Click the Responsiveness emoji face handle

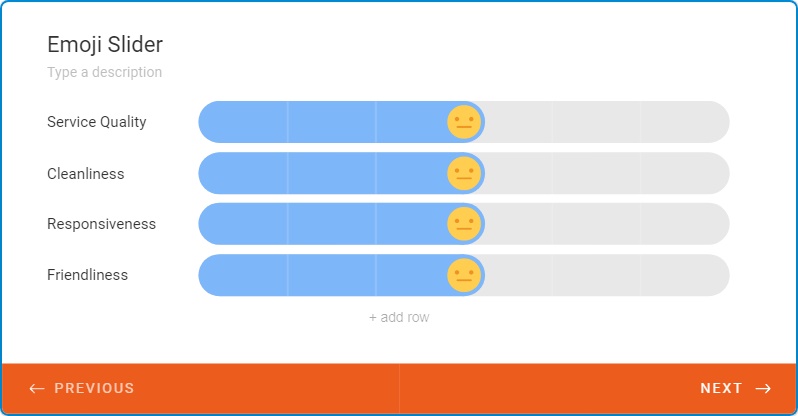coord(464,224)
